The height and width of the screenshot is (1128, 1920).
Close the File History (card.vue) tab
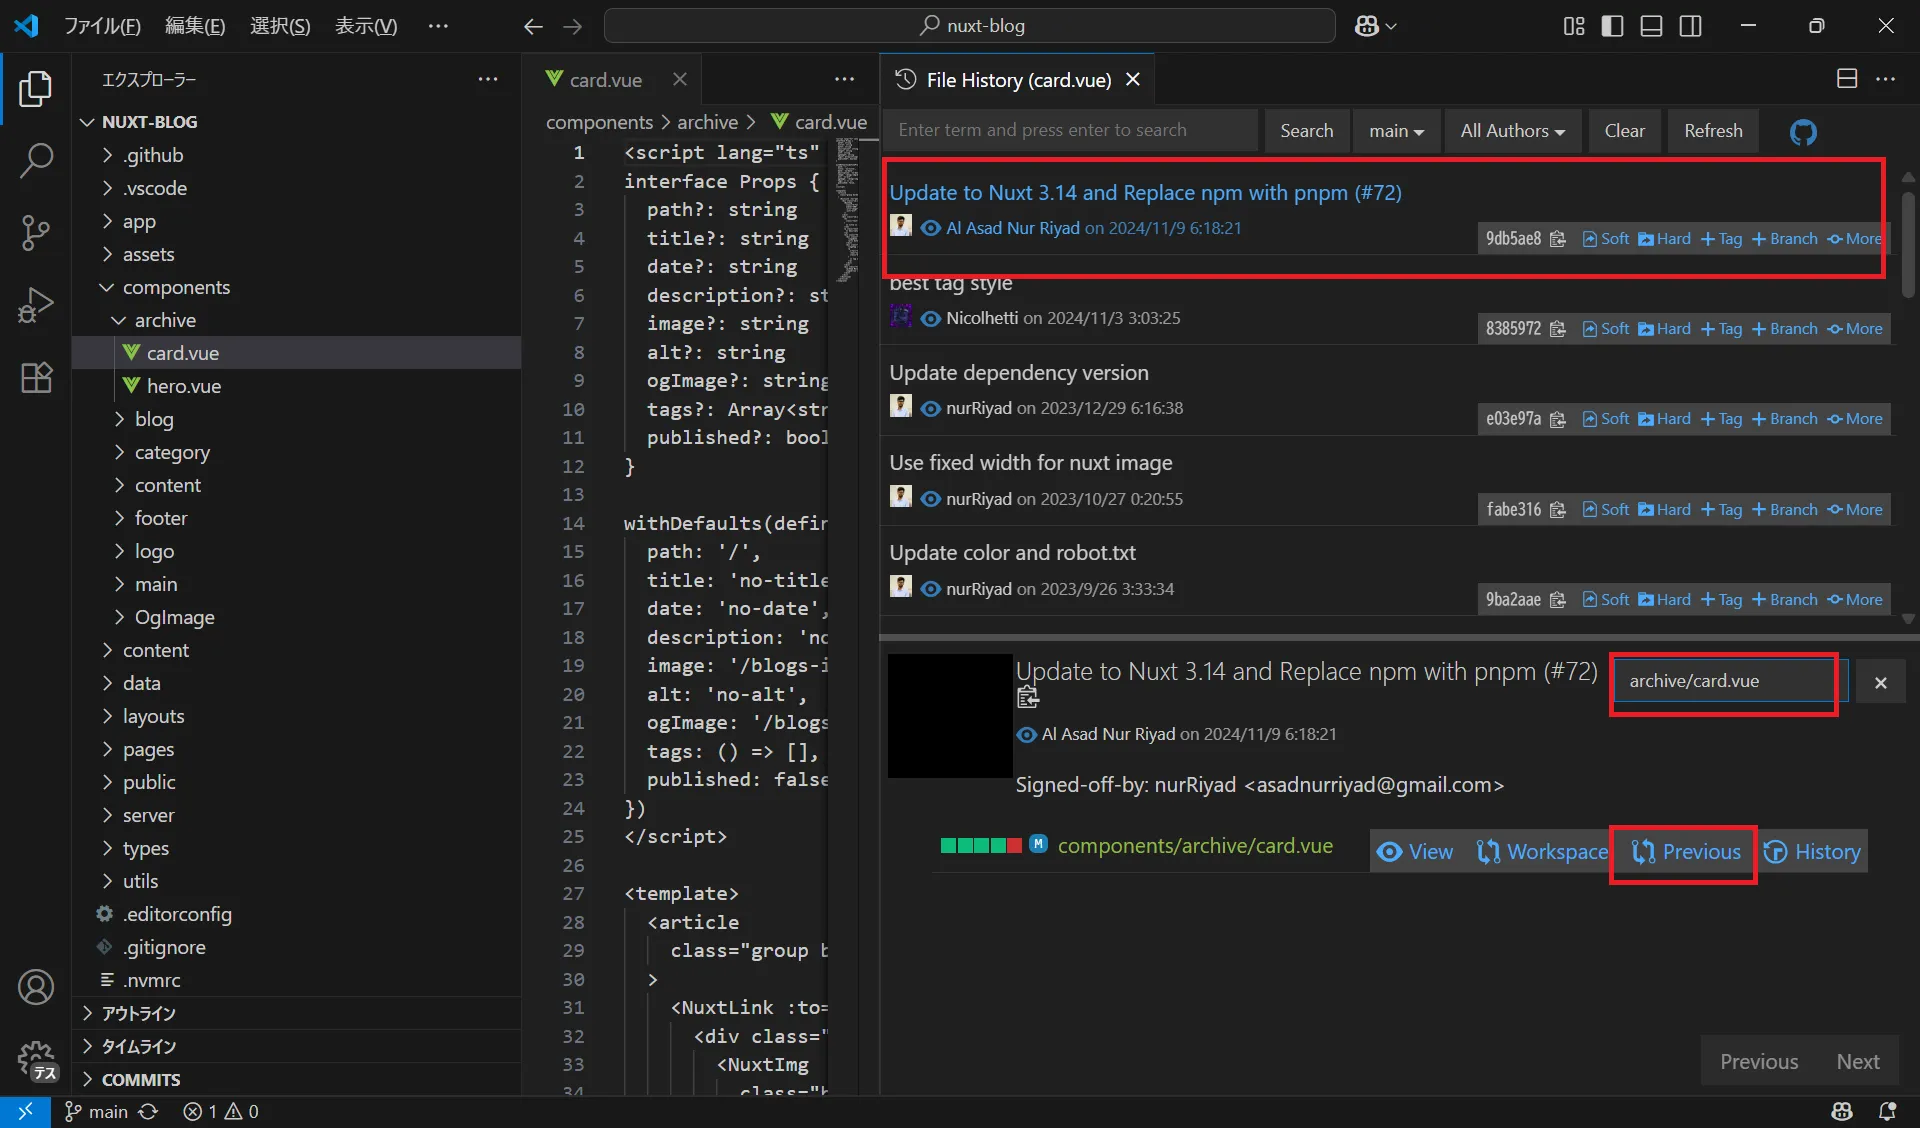tap(1133, 79)
